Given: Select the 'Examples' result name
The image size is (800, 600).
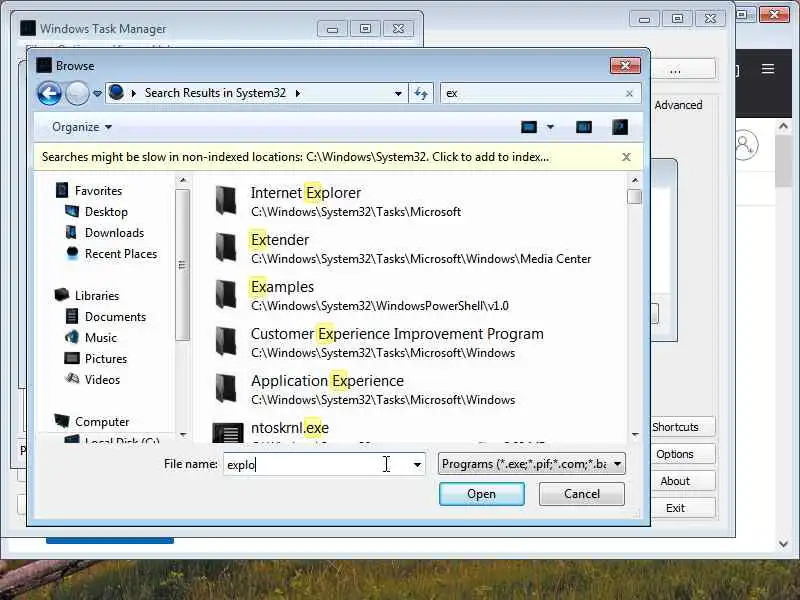Looking at the screenshot, I should [282, 287].
